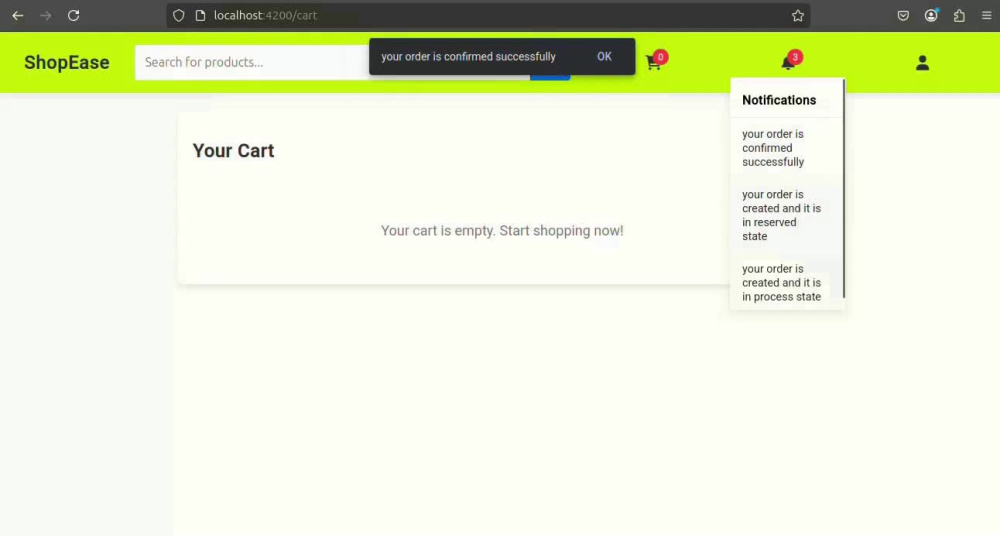Screen dimensions: 1000x536
Task: Click the 'Your Cart' heading
Action: [233, 151]
